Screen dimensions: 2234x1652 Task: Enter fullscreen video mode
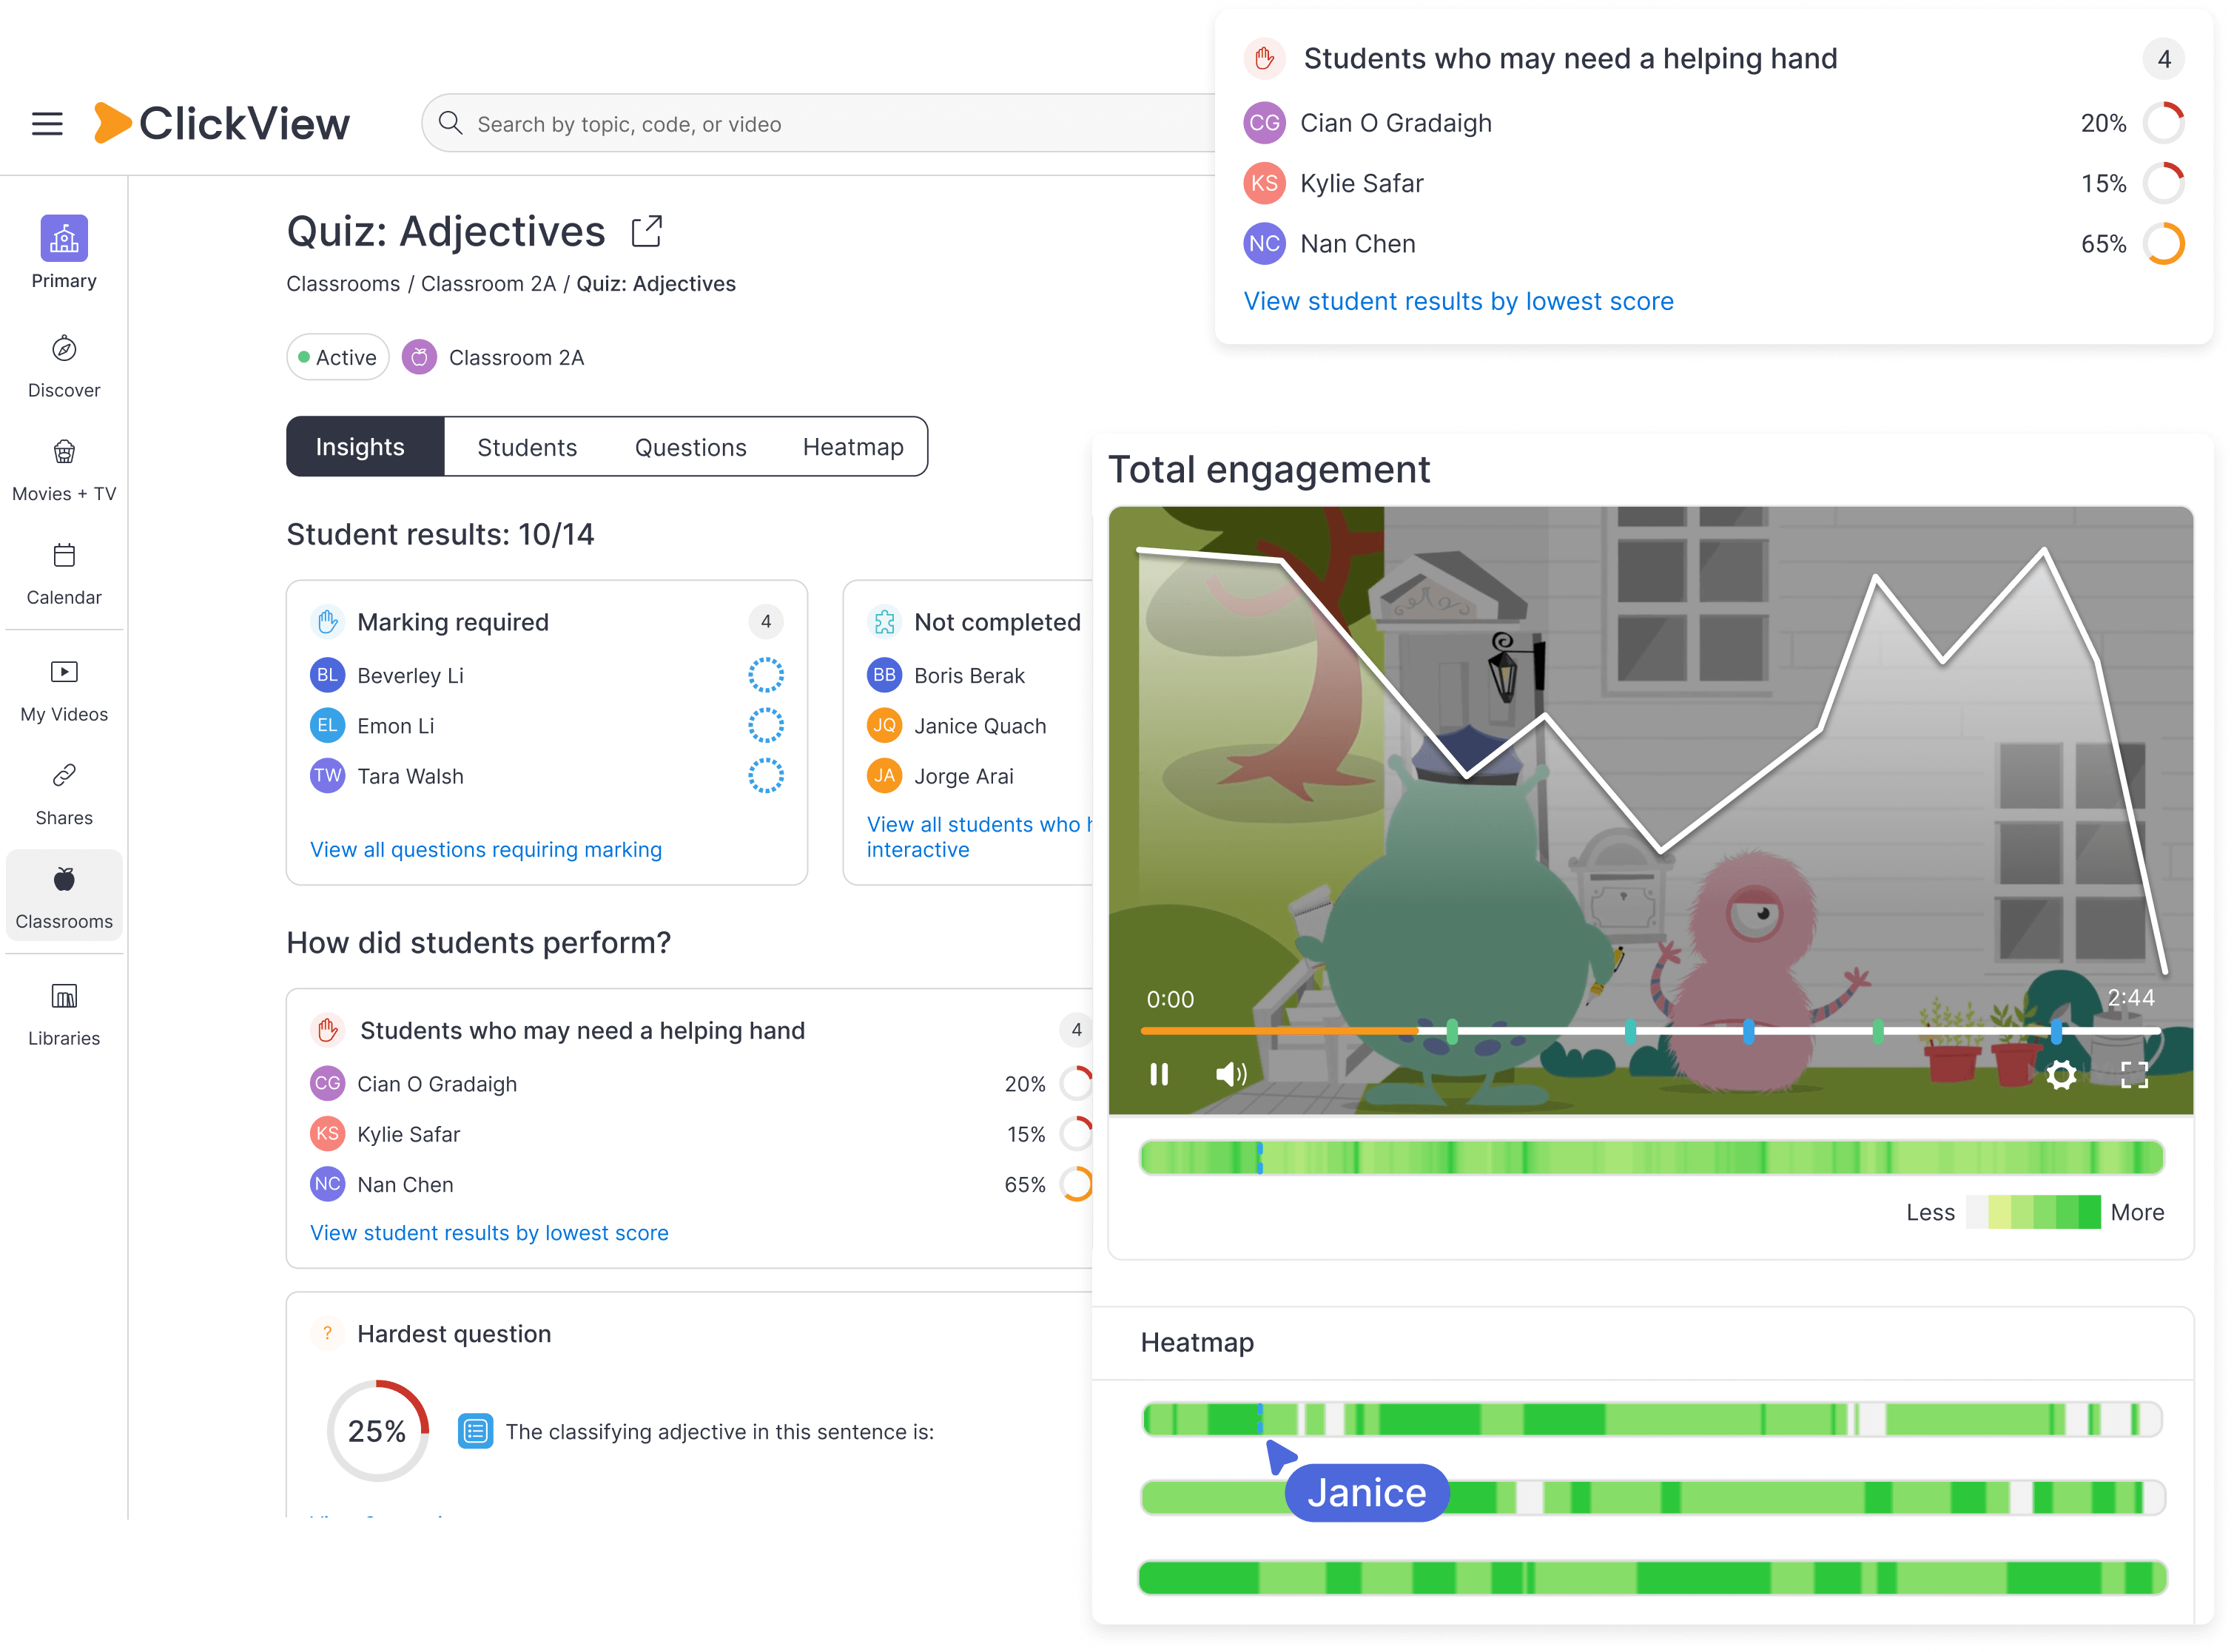tap(2135, 1076)
